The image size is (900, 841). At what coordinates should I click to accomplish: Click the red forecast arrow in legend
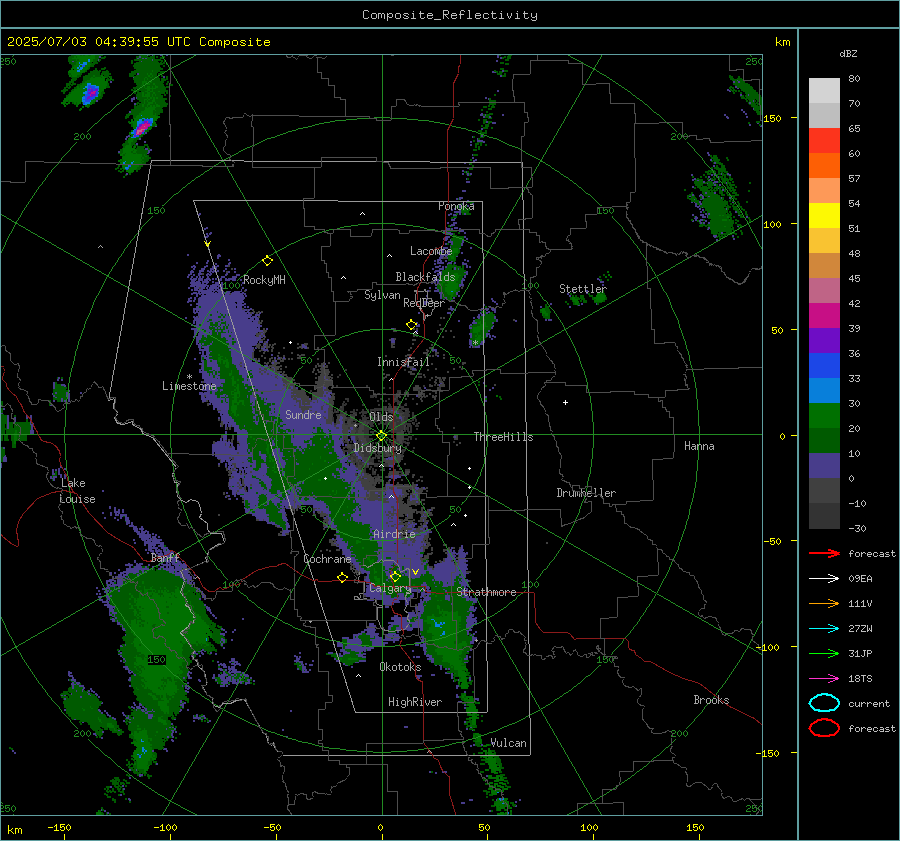(824, 553)
